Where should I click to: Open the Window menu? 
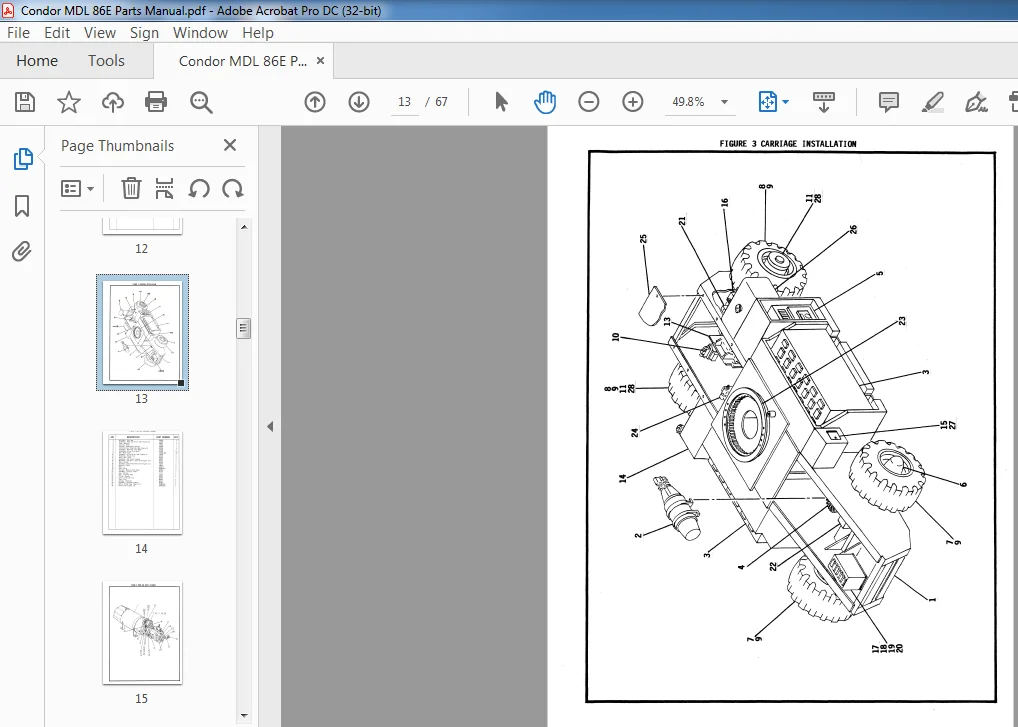200,32
